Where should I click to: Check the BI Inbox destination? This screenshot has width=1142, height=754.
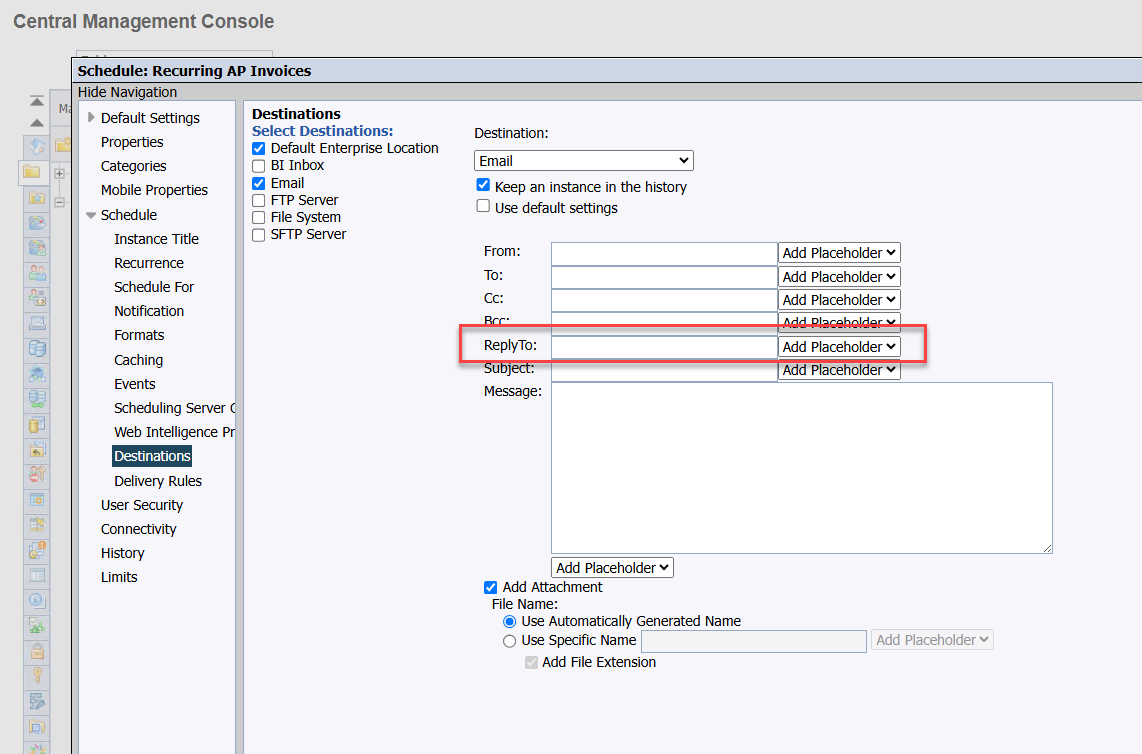click(259, 166)
